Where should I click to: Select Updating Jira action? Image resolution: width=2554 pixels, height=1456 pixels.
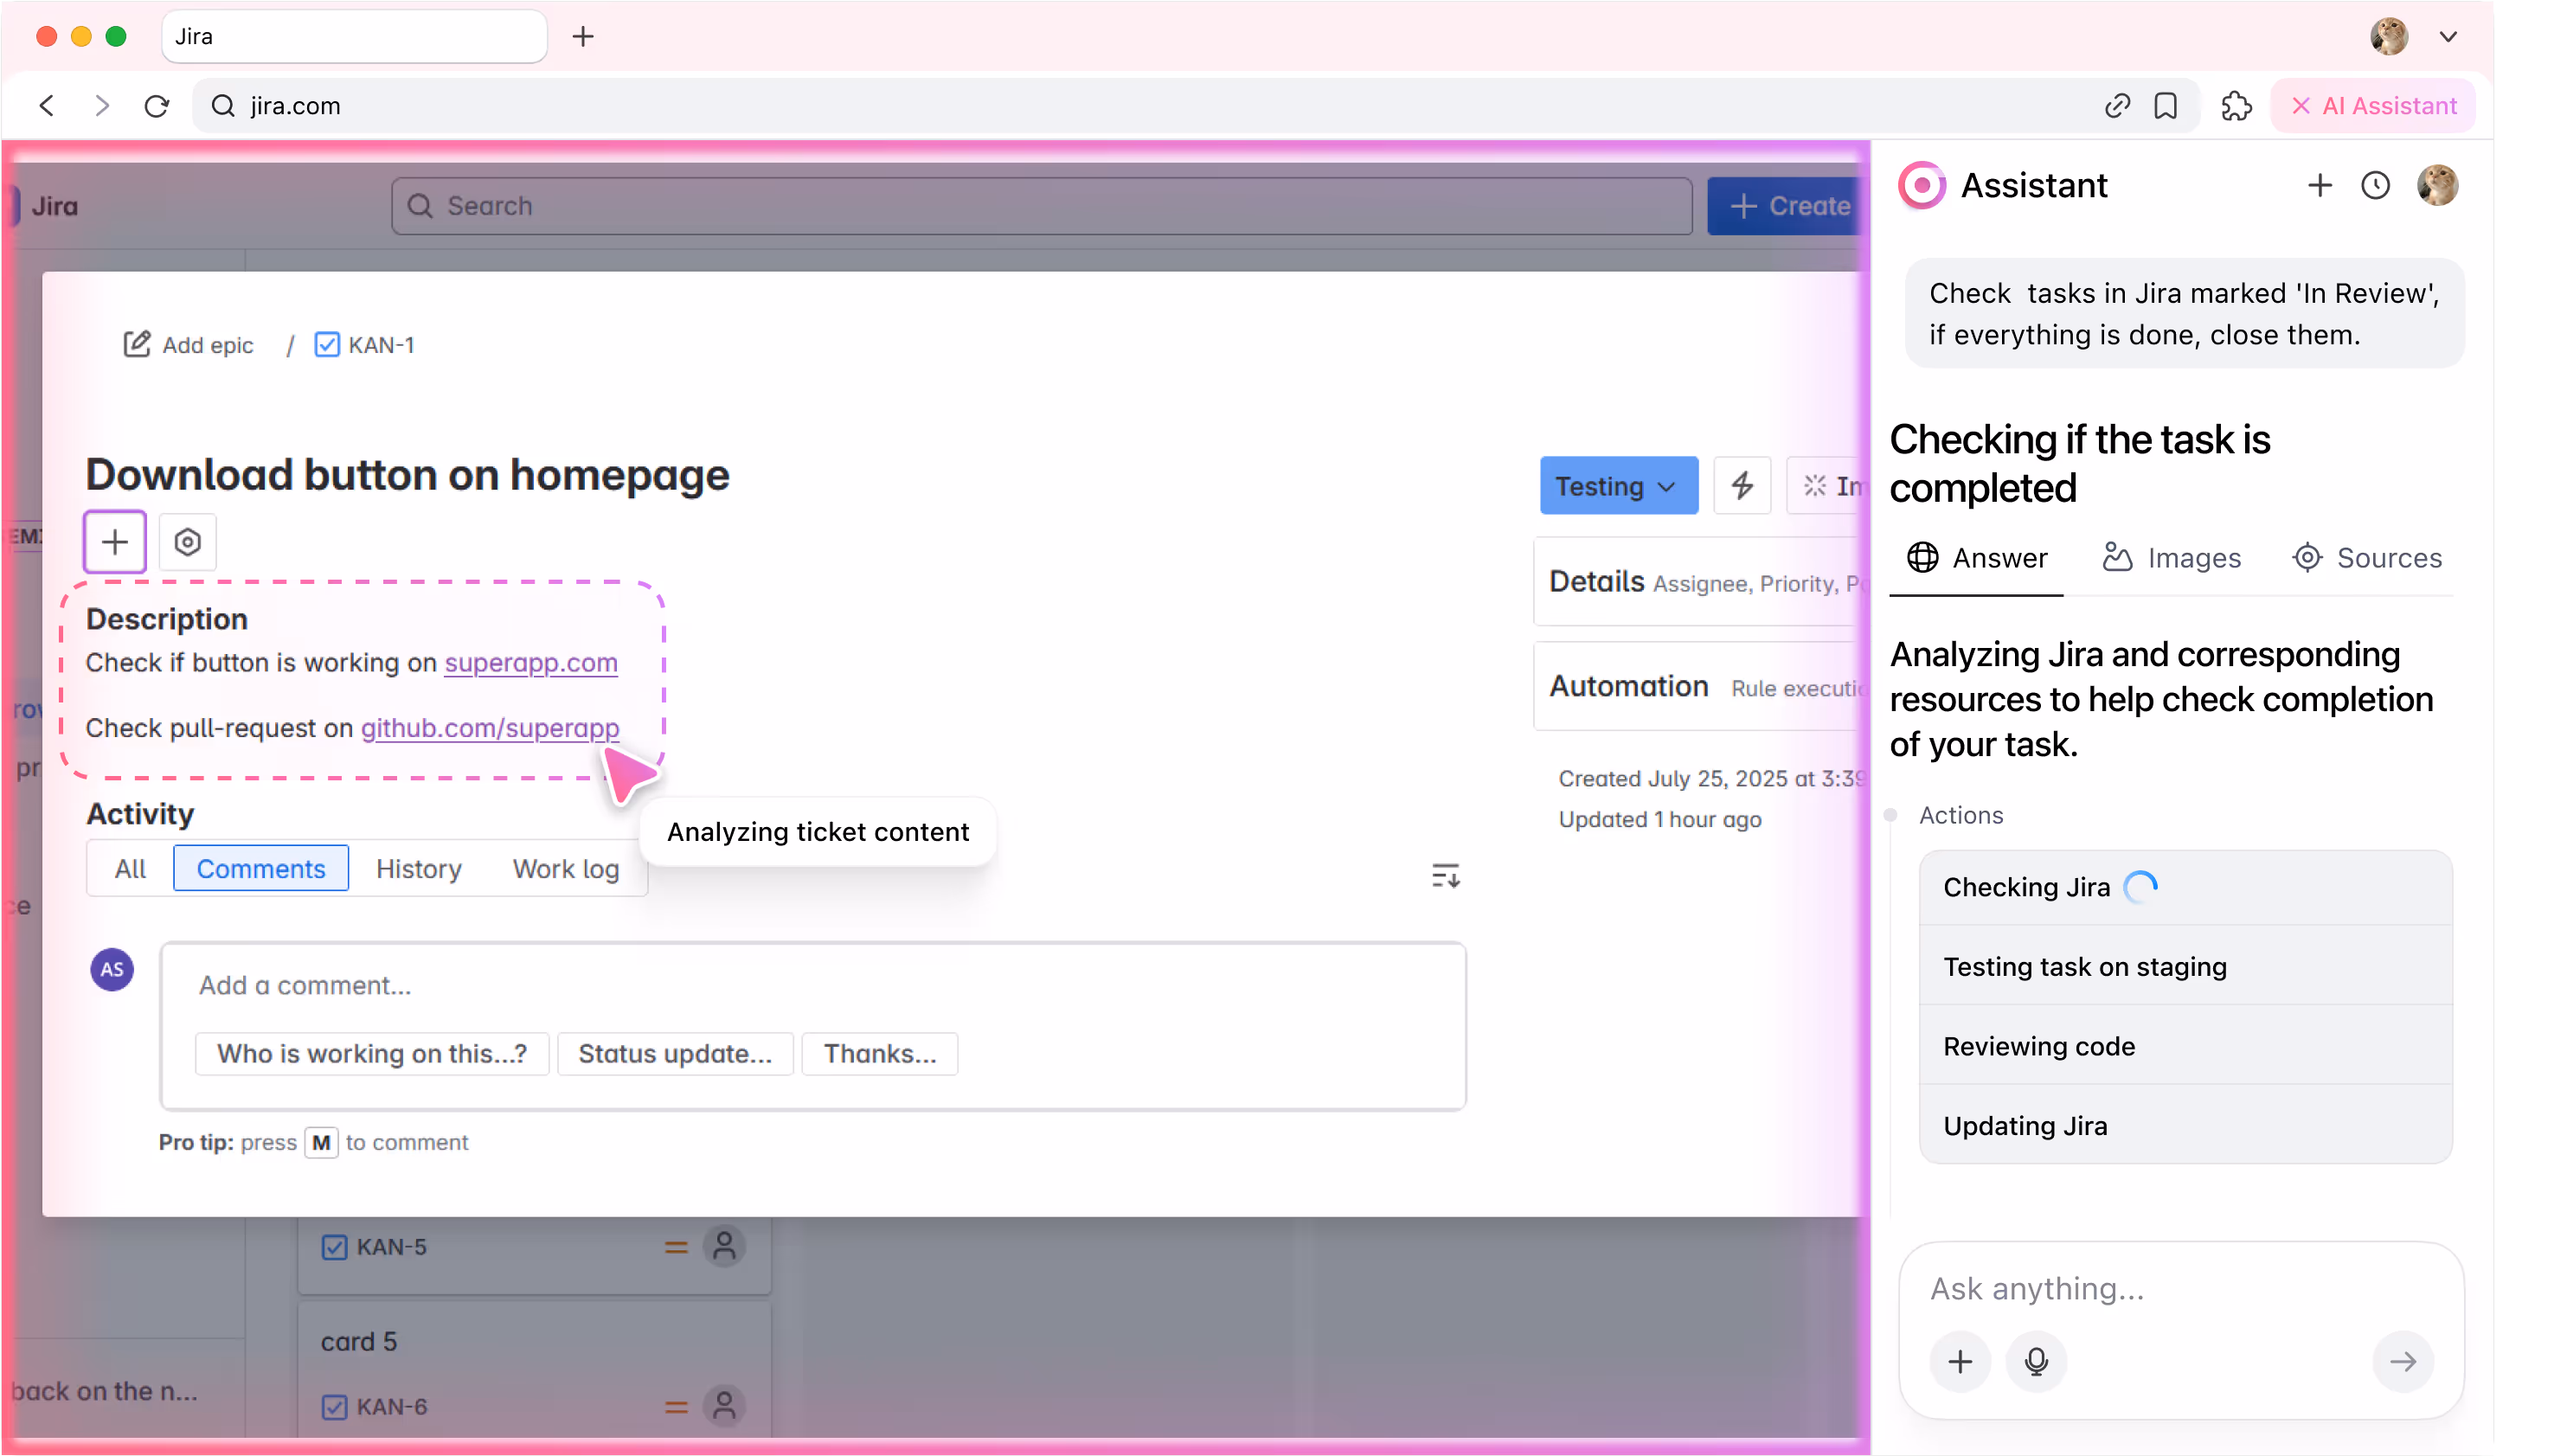(2185, 1126)
